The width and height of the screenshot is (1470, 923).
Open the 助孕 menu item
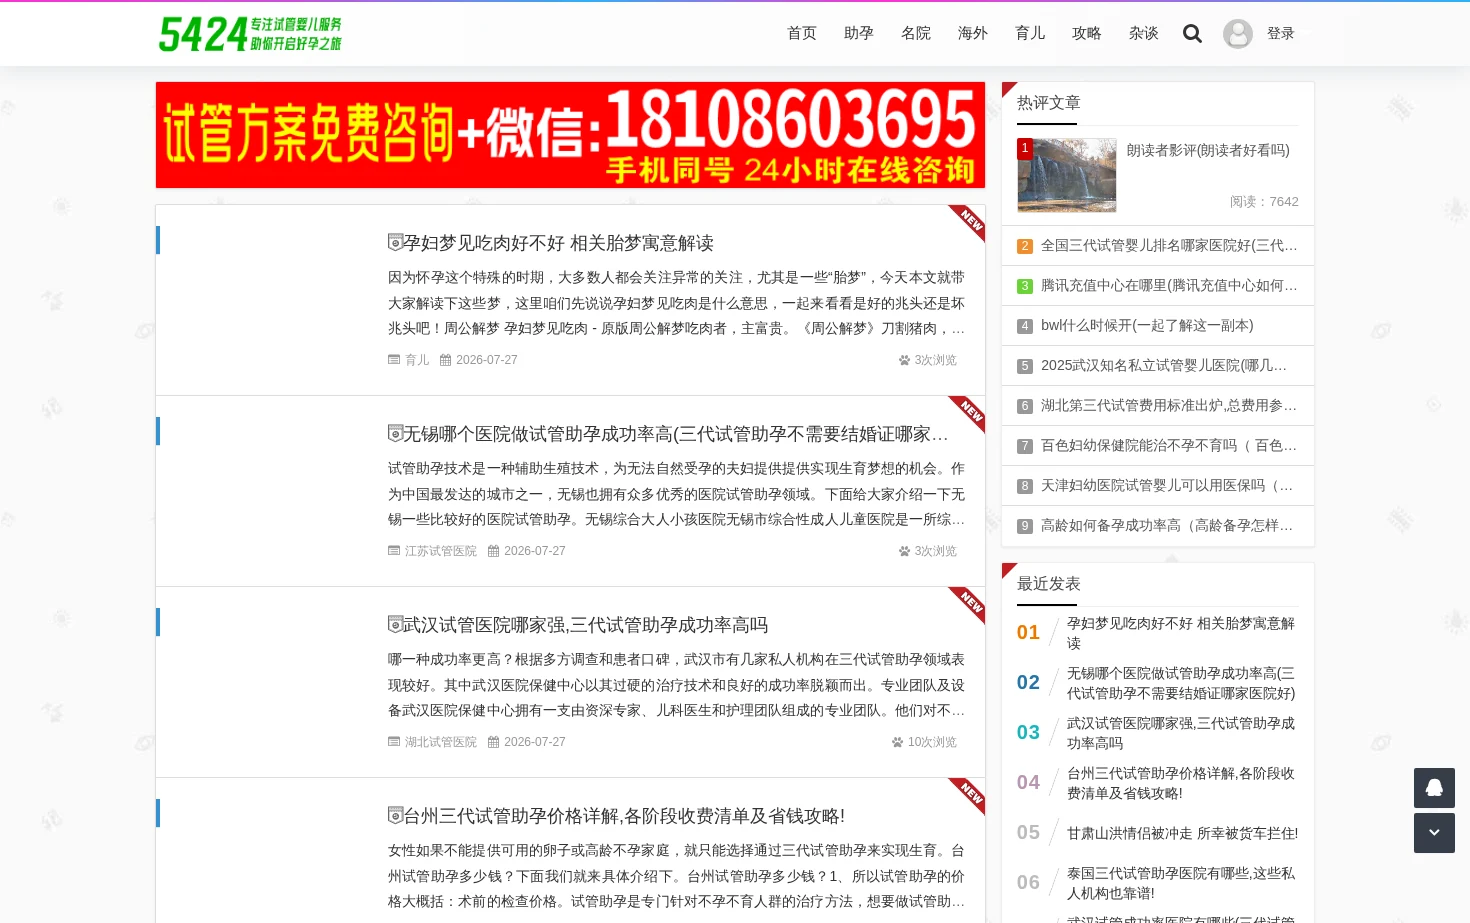[859, 34]
